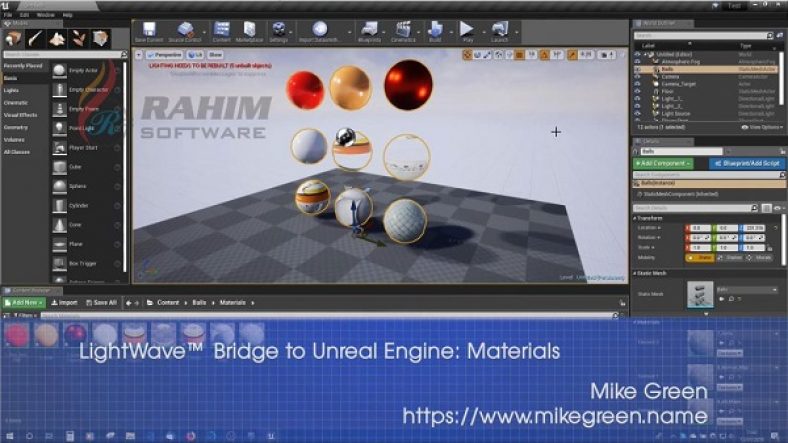The width and height of the screenshot is (788, 443).
Task: Click the Build toolbar icon
Action: 435,32
